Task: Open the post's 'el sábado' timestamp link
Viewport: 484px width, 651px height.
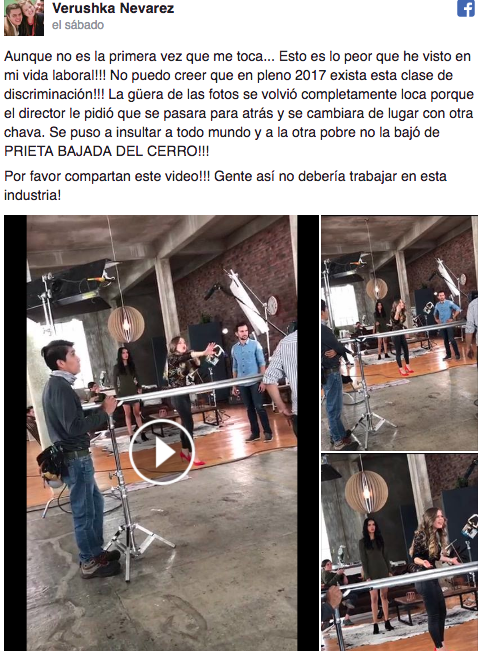Action: [78, 25]
